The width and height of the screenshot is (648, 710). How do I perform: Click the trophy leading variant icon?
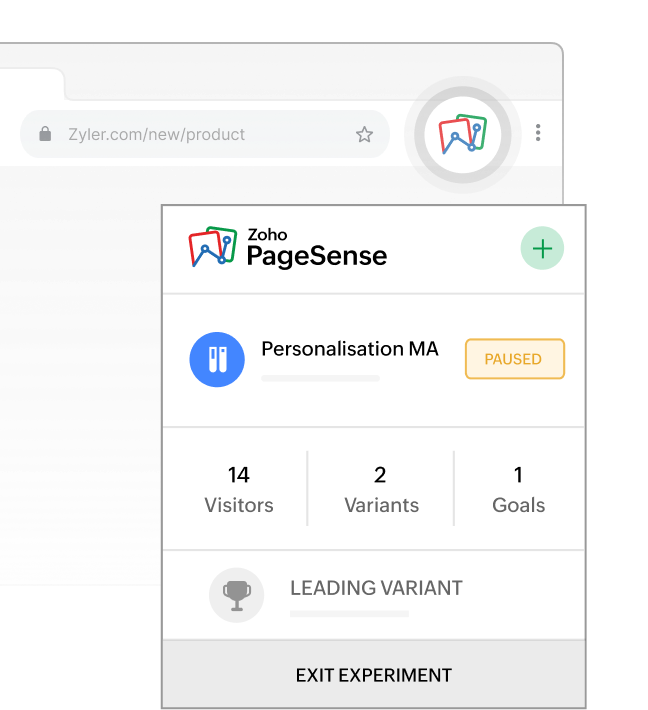pyautogui.click(x=236, y=595)
